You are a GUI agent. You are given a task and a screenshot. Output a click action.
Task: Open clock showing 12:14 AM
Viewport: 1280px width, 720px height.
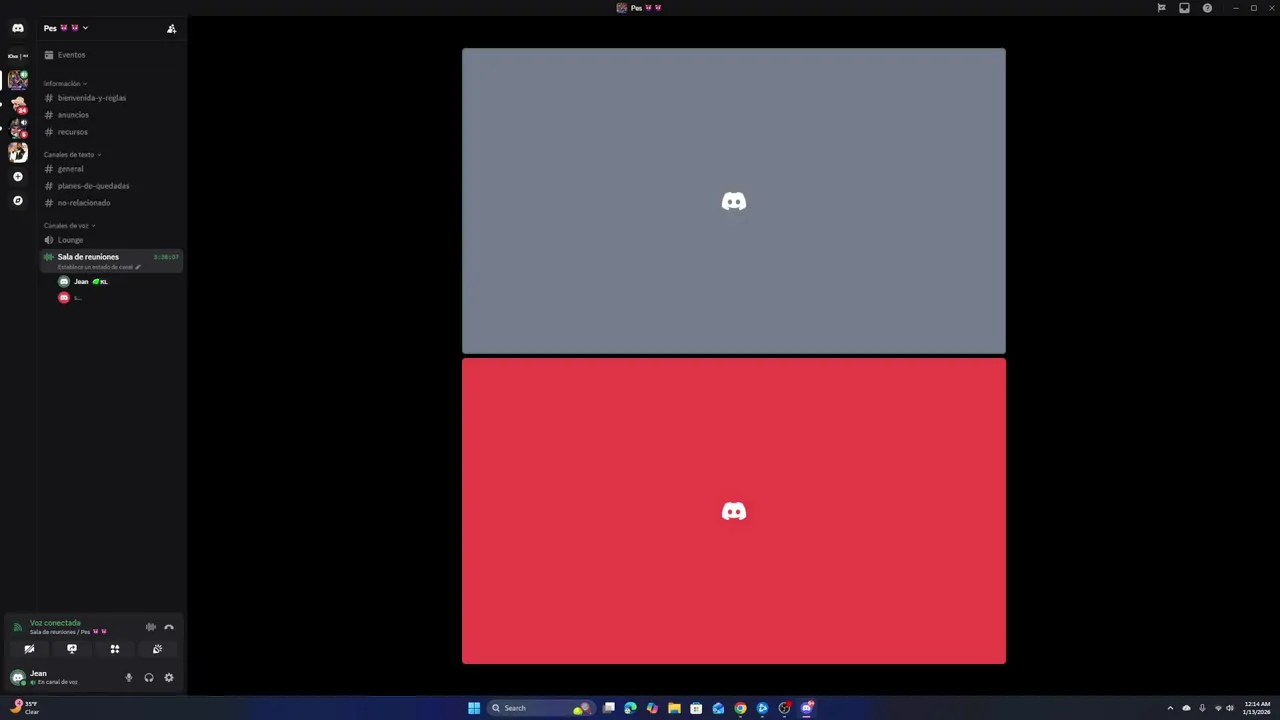[1257, 708]
